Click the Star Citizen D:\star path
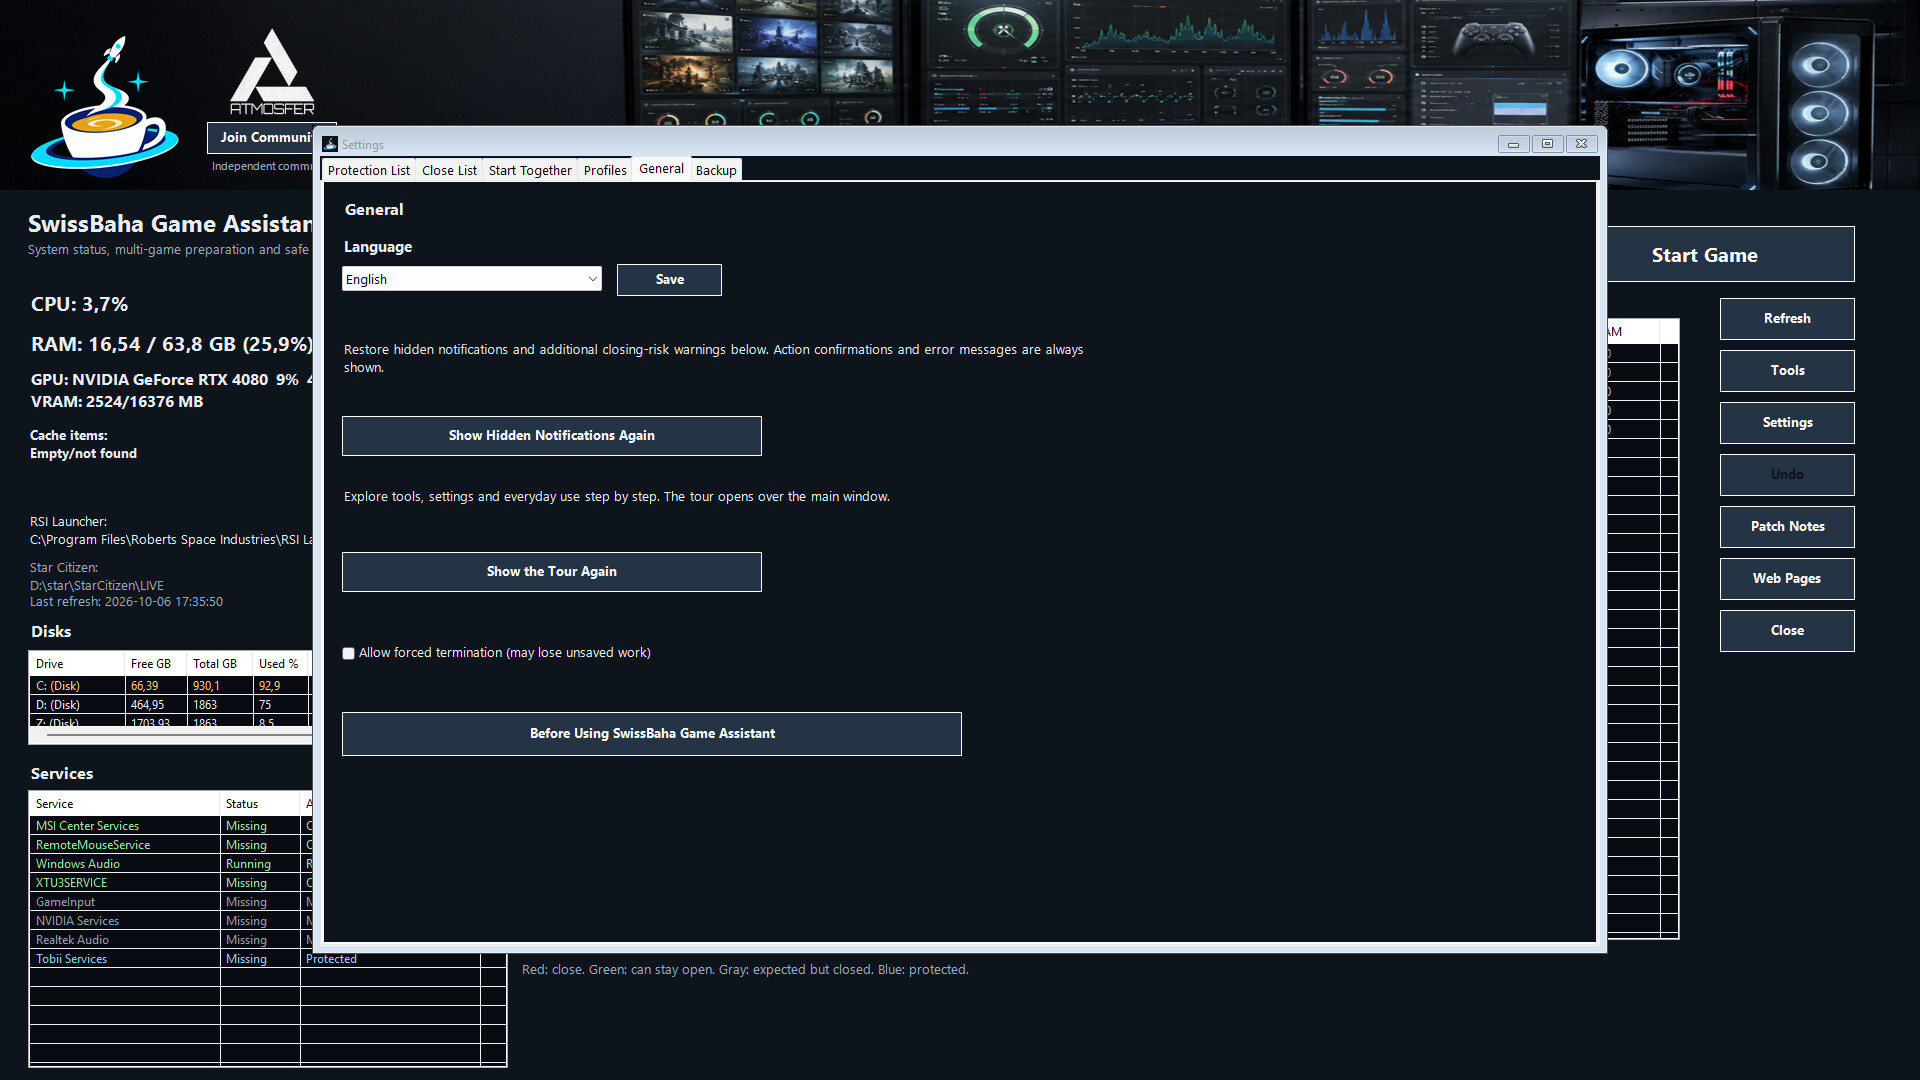 (x=96, y=586)
